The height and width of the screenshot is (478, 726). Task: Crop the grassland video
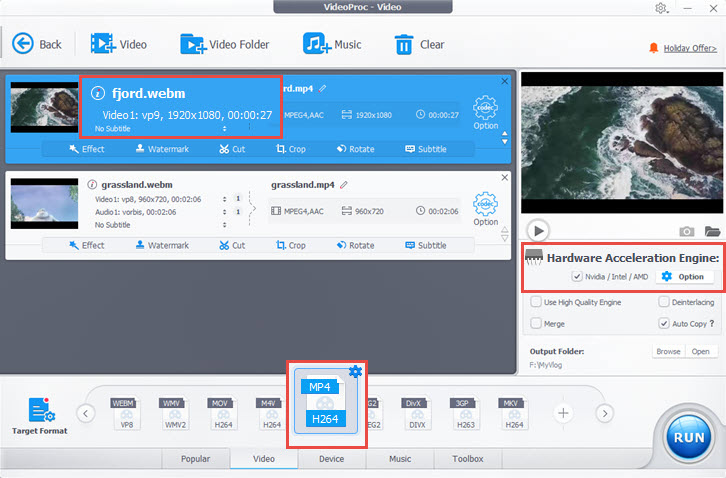(291, 245)
